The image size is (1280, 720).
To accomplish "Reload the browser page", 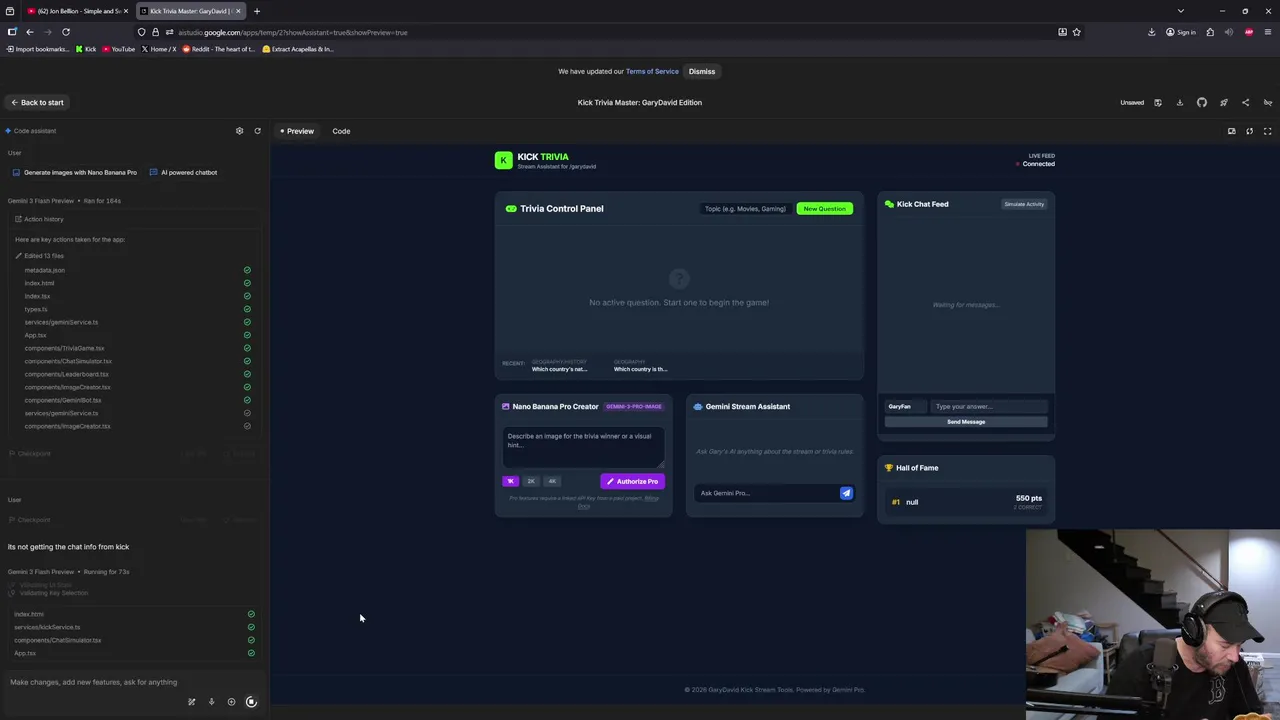I will [66, 32].
